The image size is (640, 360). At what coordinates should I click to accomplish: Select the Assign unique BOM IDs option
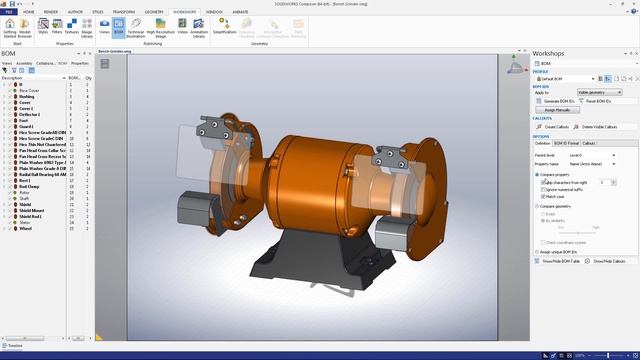click(537, 252)
